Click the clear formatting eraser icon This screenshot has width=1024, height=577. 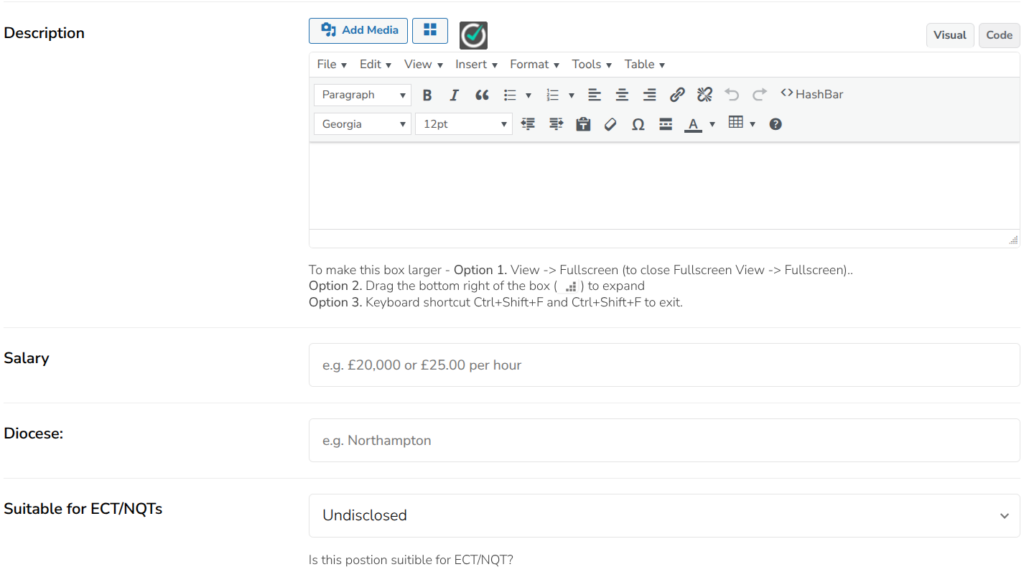pos(611,125)
